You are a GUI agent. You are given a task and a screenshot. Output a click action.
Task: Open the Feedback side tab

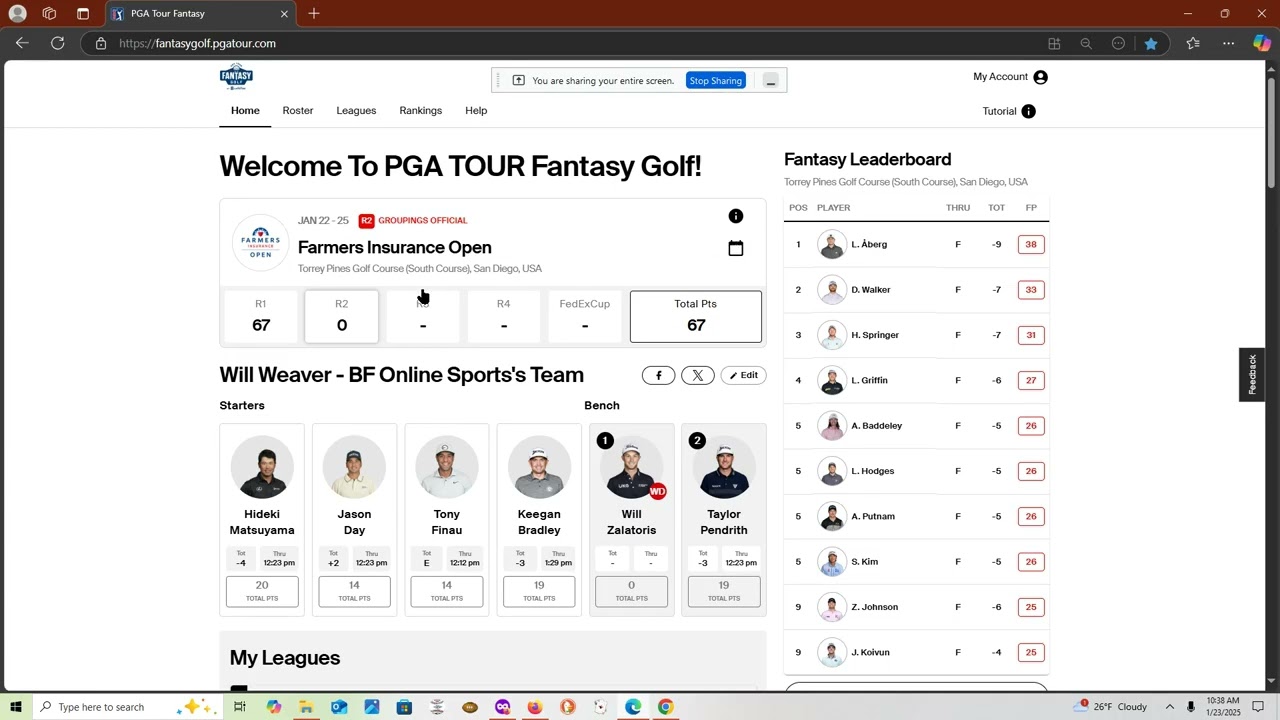(x=1252, y=374)
